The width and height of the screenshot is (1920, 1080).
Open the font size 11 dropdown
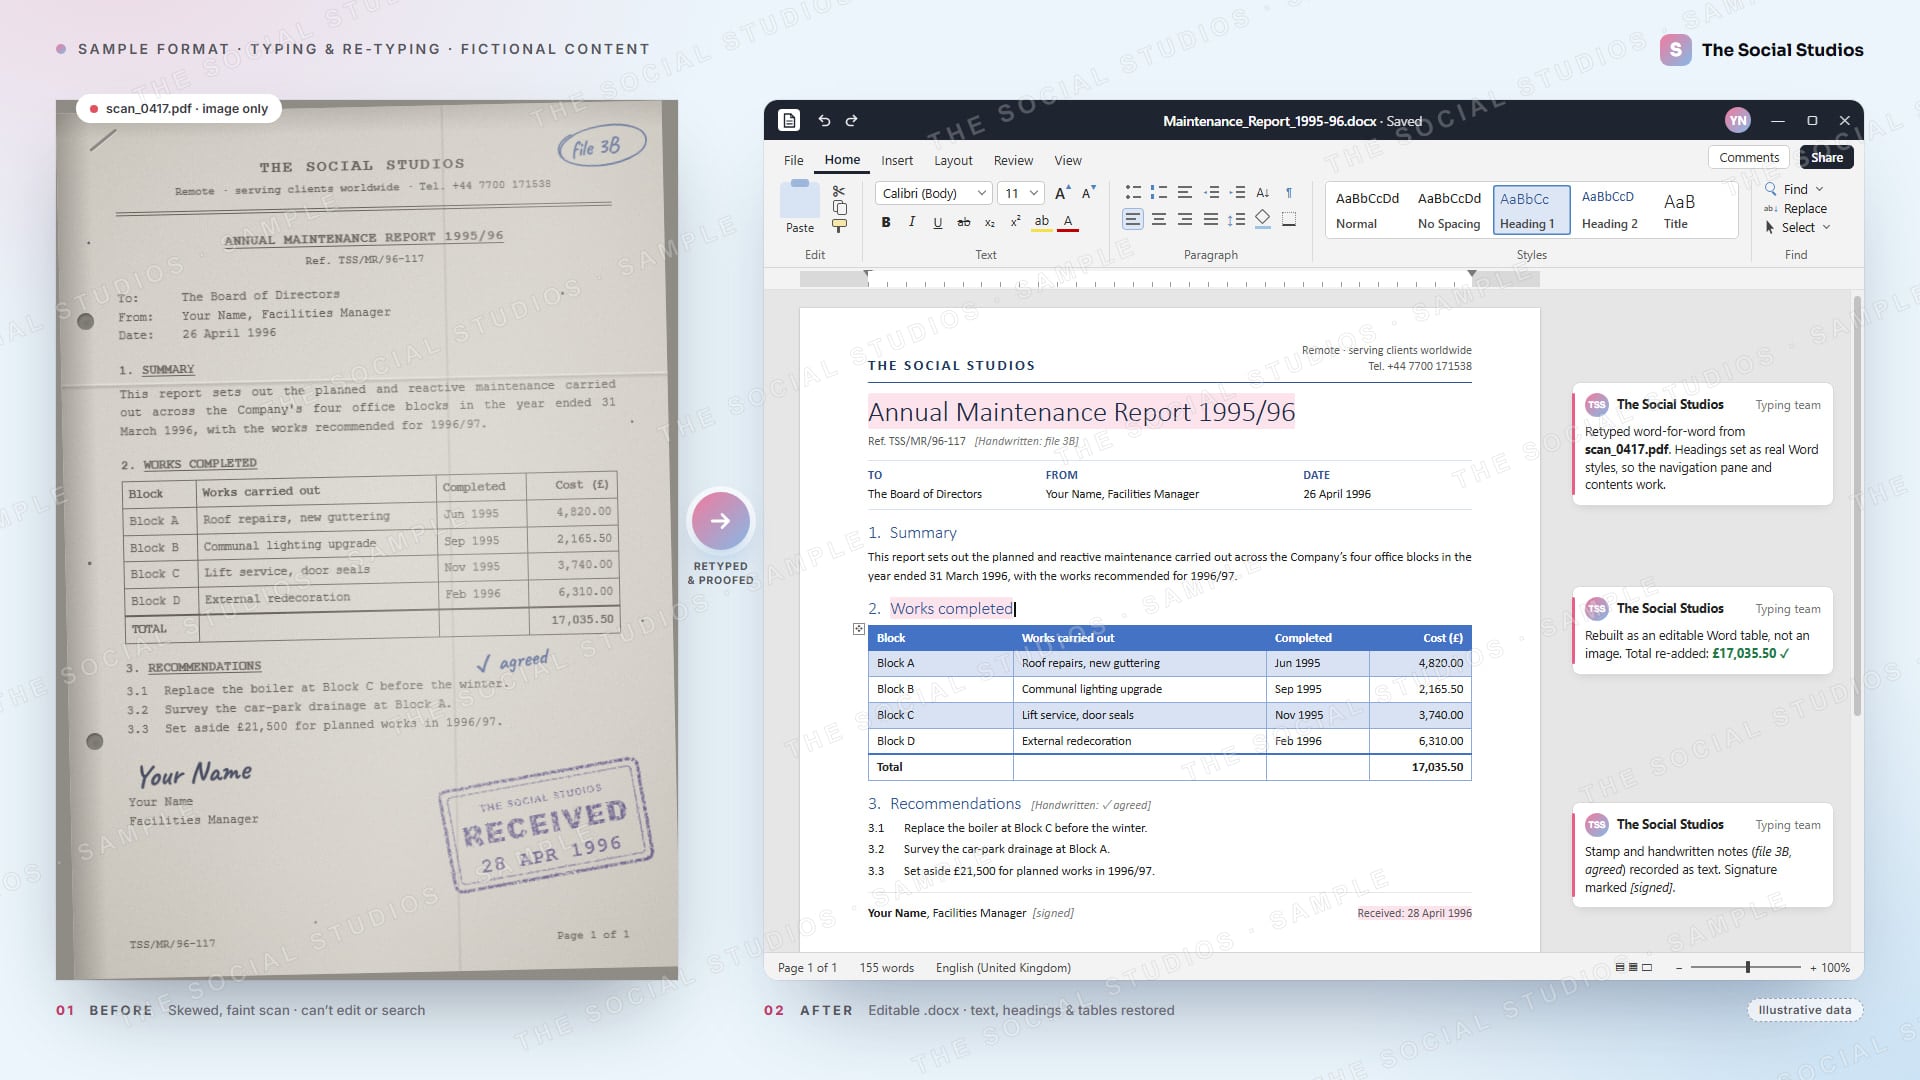point(1022,193)
